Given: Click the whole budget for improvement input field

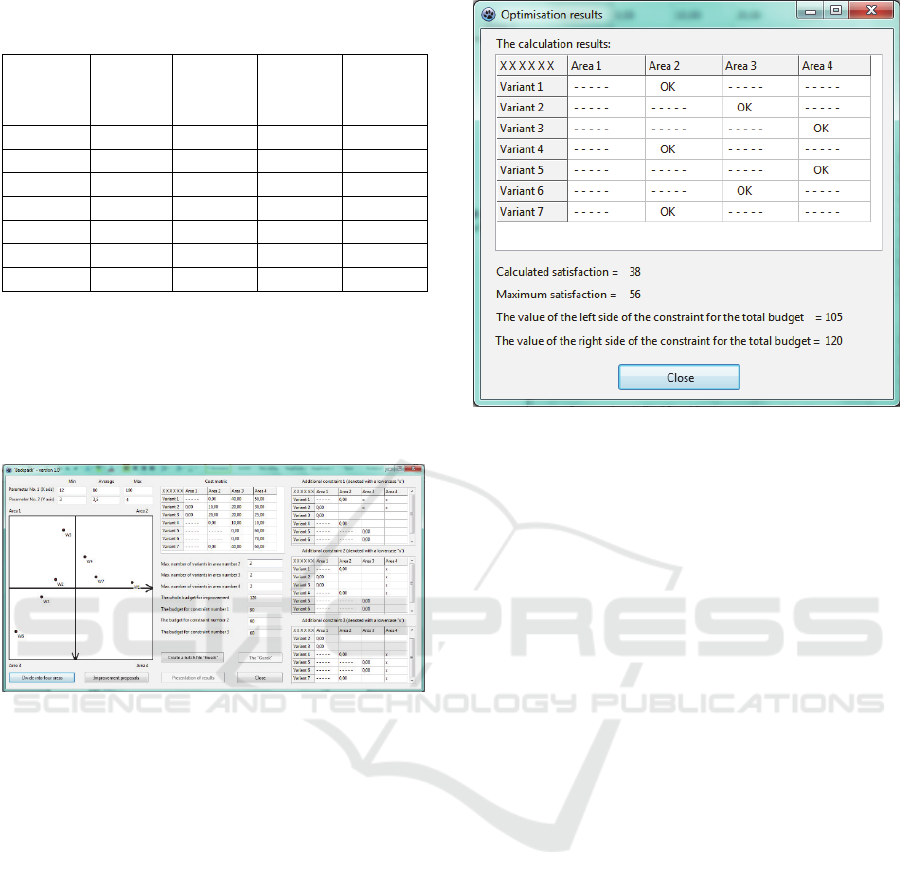Looking at the screenshot, I should 265,597.
